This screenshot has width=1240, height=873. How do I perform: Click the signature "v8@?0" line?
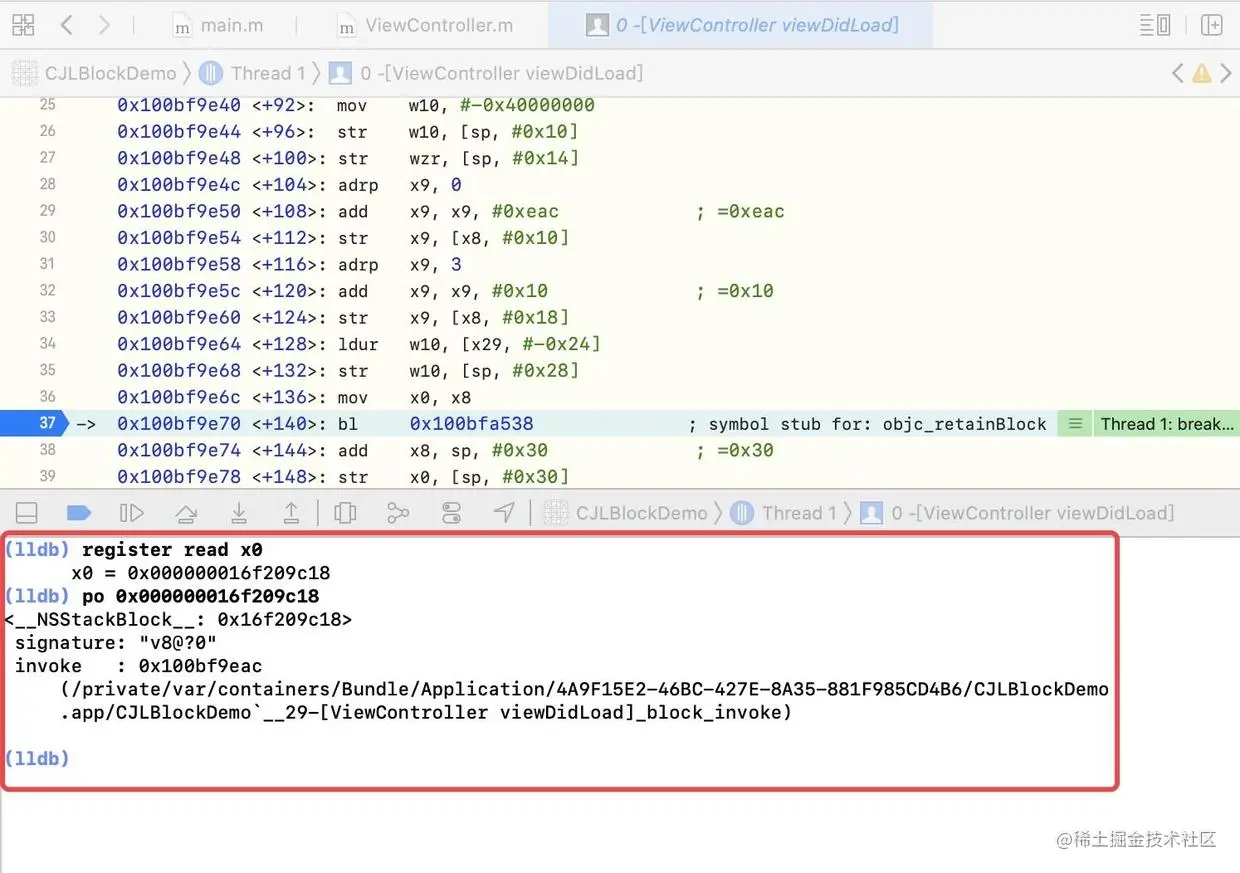click(116, 643)
